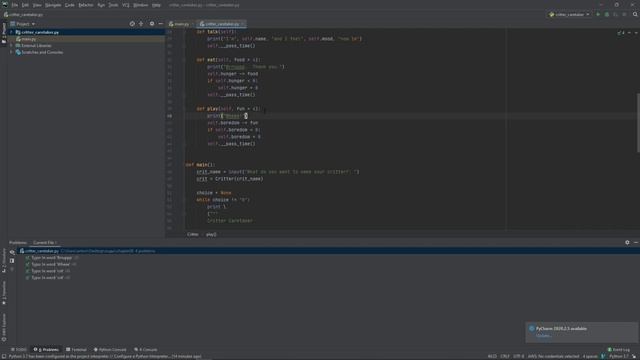Open the Python Console tool window

click(110, 350)
